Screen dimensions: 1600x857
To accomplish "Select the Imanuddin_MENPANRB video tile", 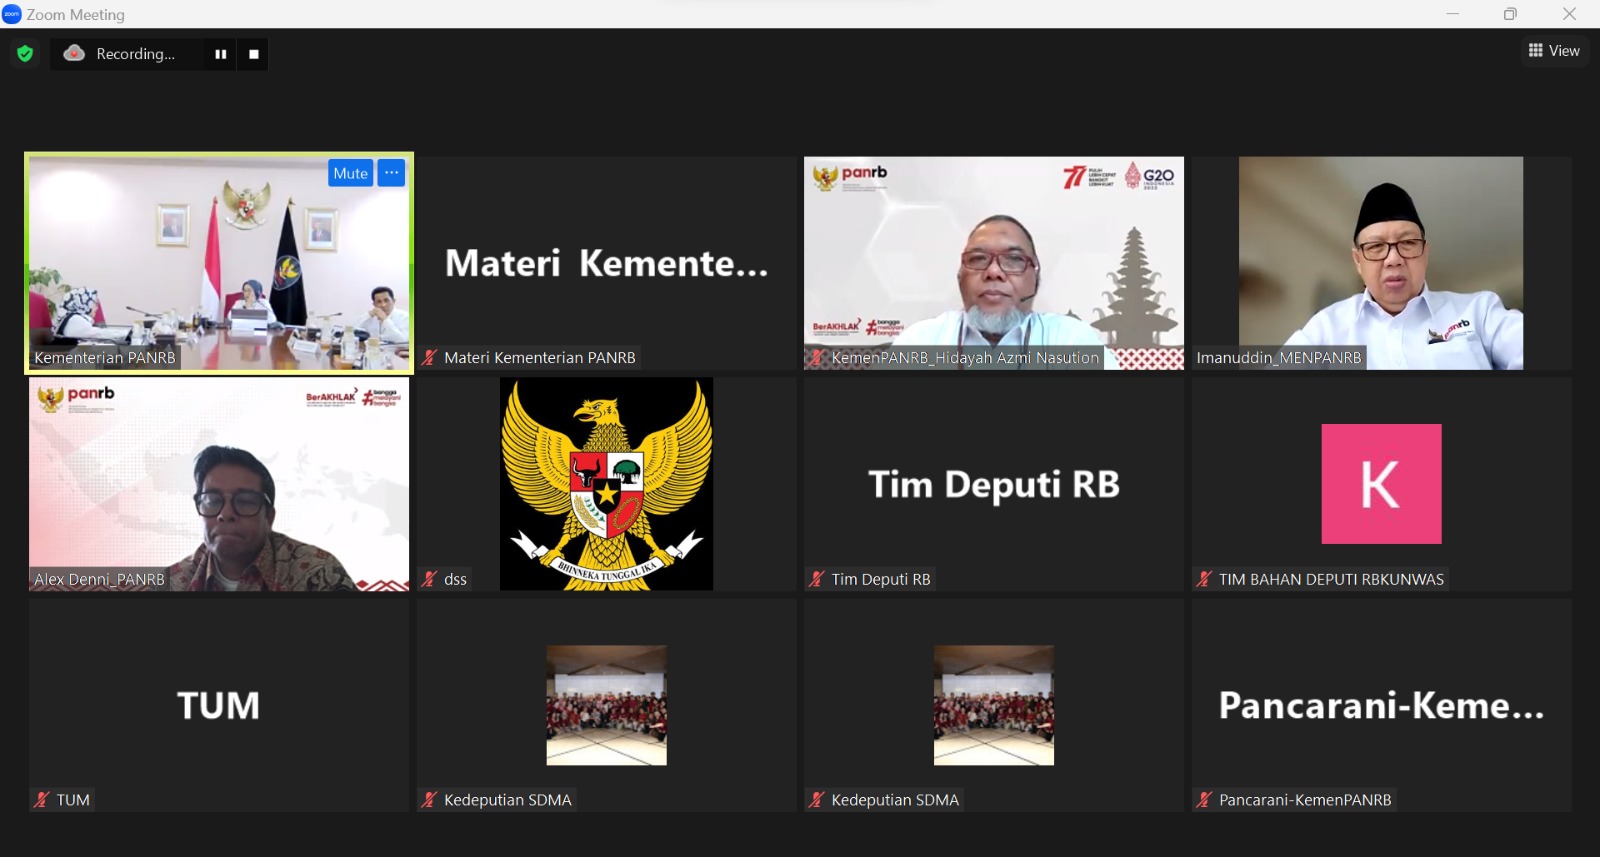I will tap(1381, 263).
